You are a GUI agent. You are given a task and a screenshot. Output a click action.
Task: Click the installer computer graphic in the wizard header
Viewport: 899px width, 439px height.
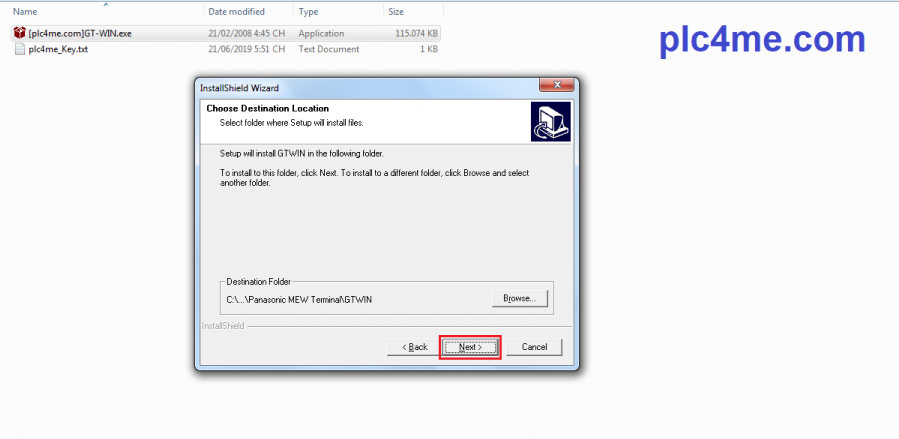[x=550, y=121]
